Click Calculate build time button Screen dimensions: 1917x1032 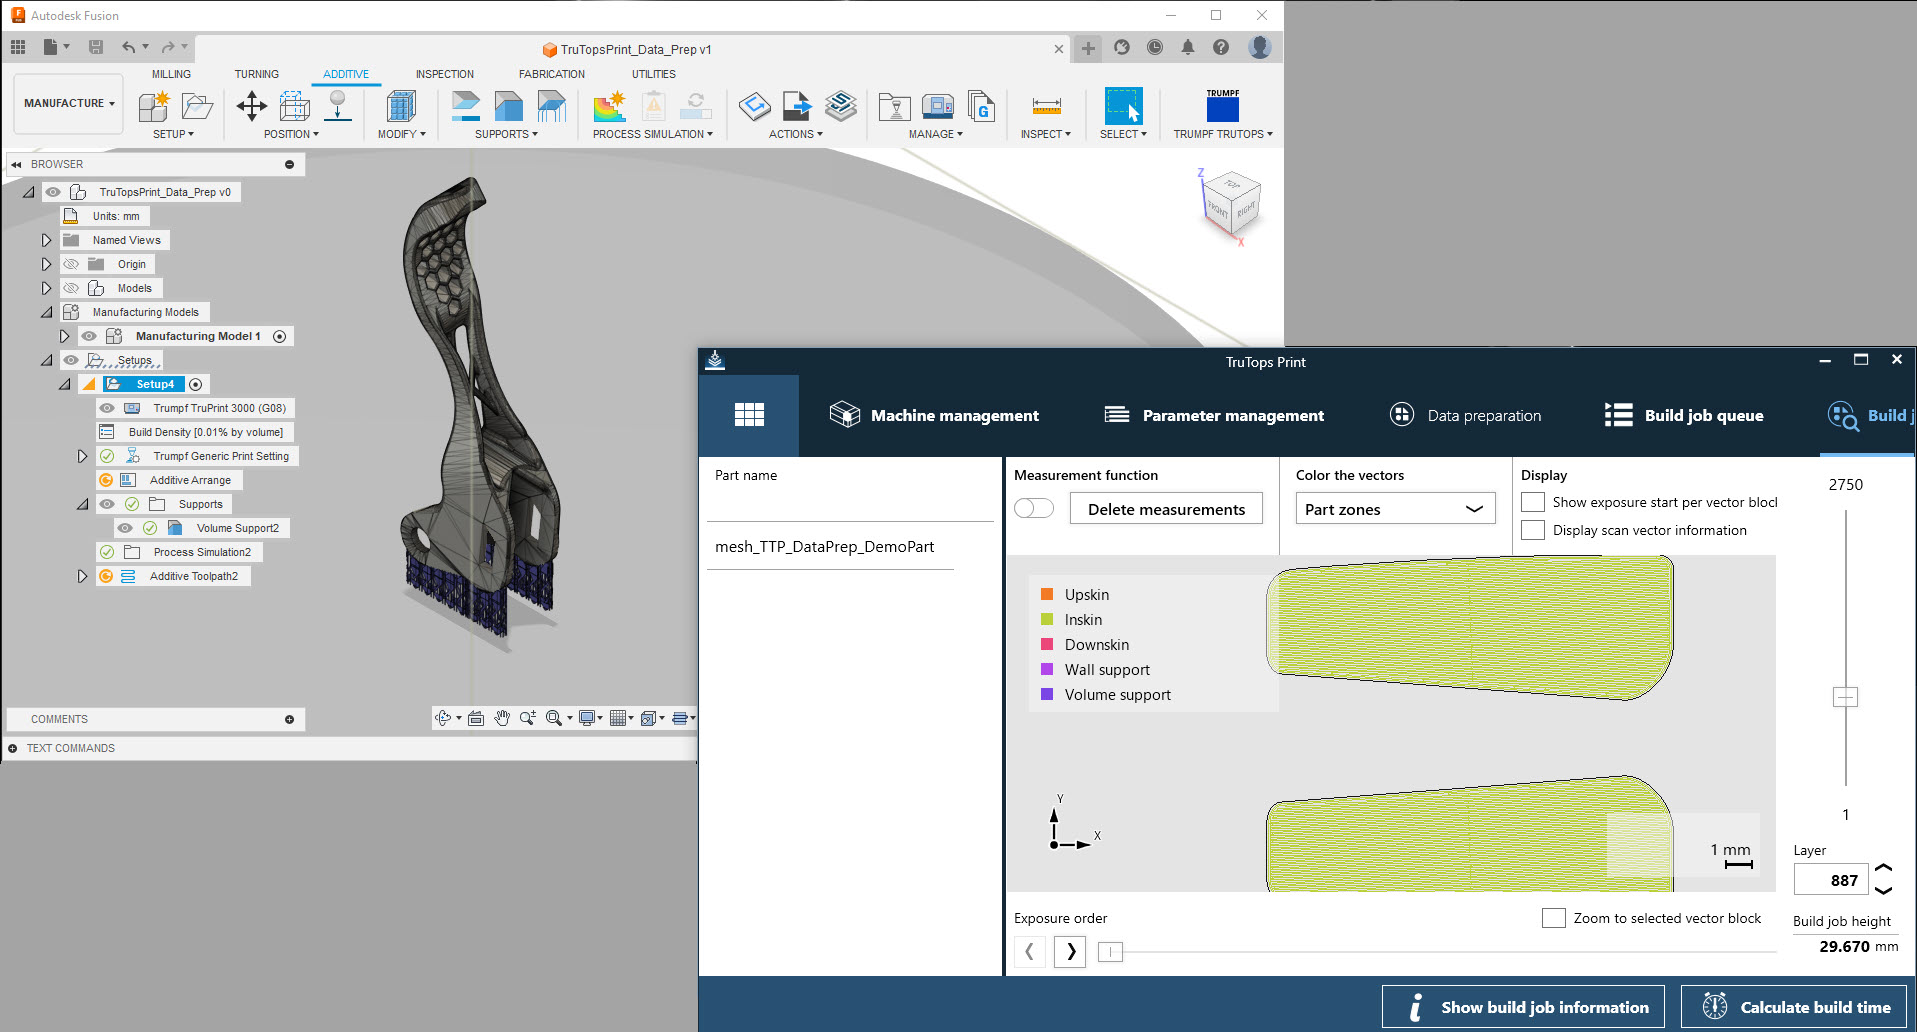tap(1795, 1007)
